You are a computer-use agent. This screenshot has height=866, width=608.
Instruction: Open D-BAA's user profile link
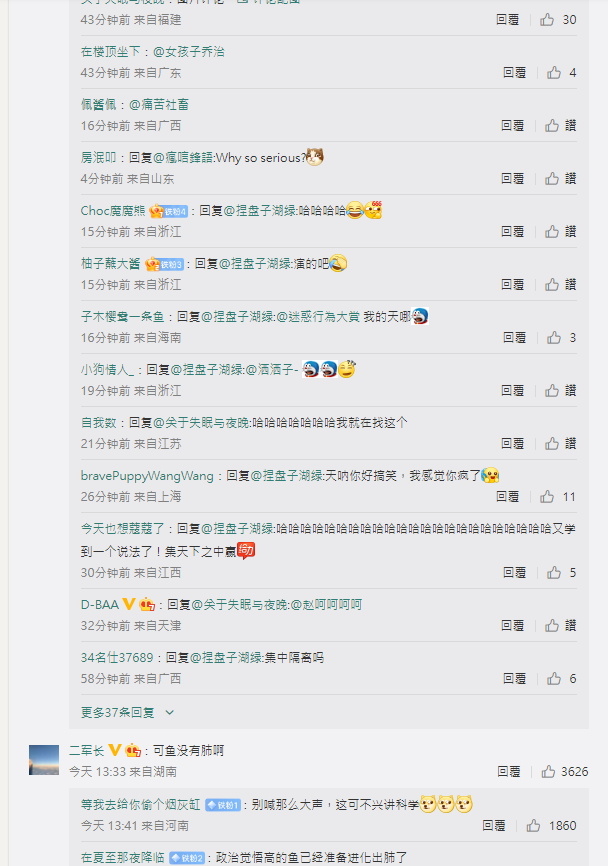(x=100, y=605)
